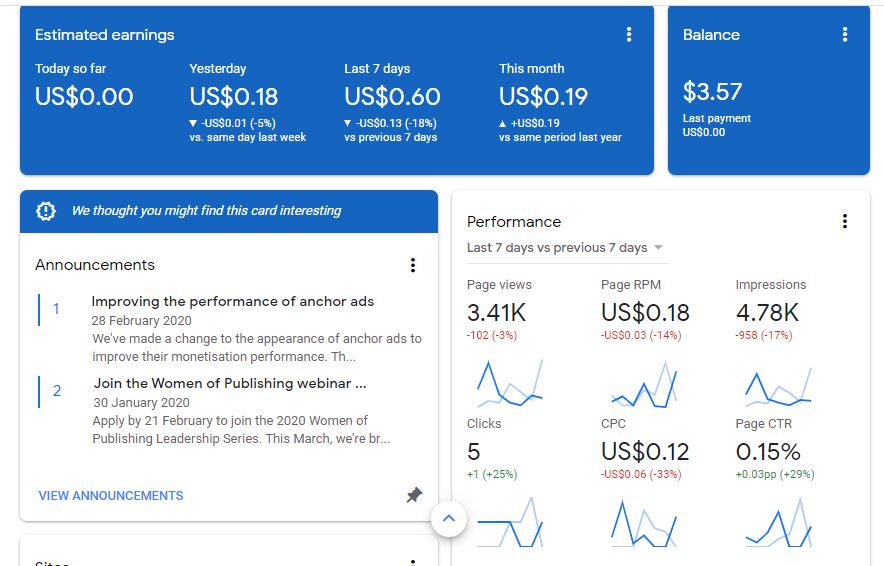Click the Yesterday earnings amount
Image resolution: width=884 pixels, height=566 pixels.
click(234, 97)
